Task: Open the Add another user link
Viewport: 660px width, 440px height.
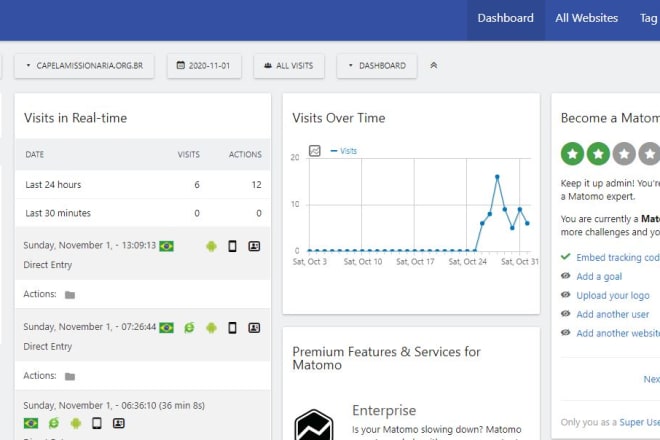Action: (x=613, y=315)
